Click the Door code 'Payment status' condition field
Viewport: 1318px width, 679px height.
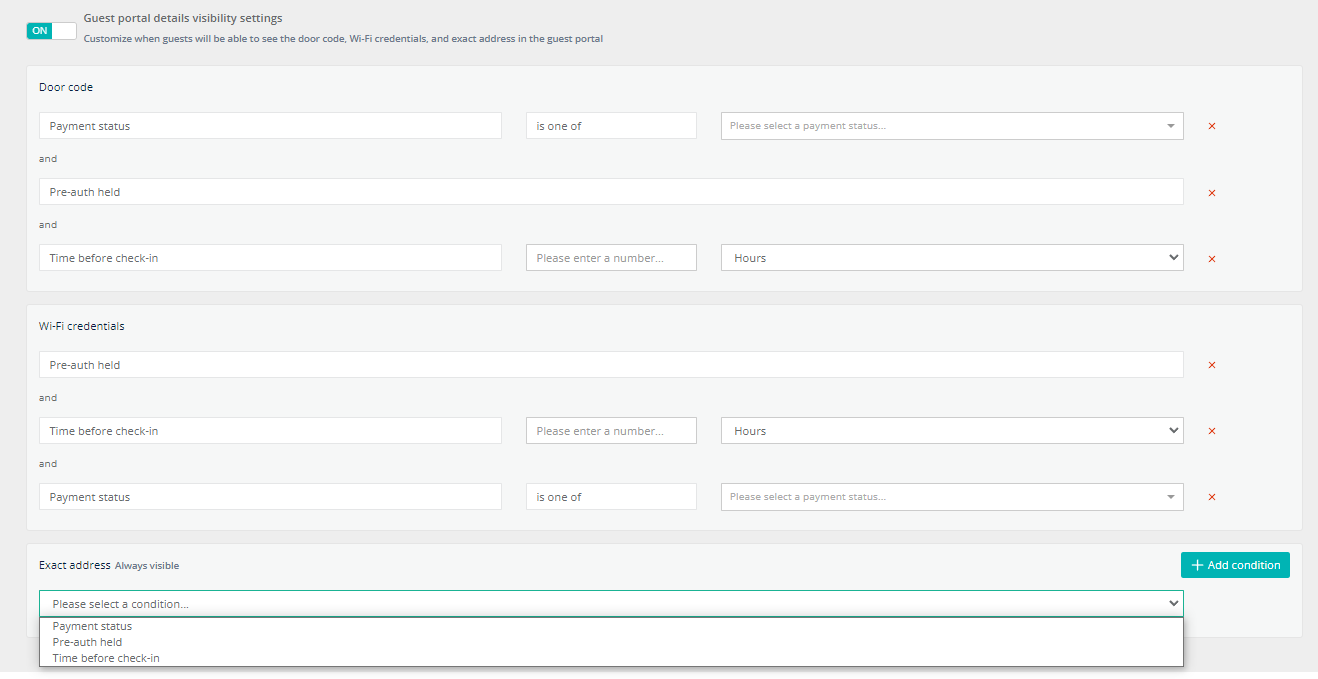click(270, 126)
